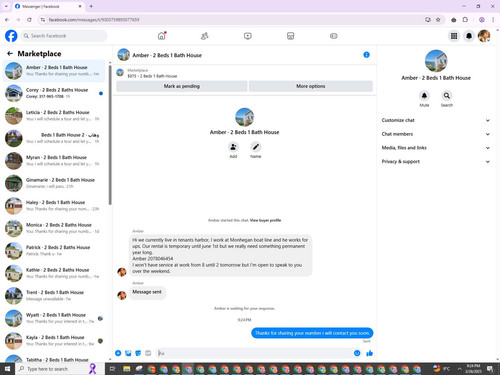Choose a GIF icon in composer
500x375 pixels.
148,353
